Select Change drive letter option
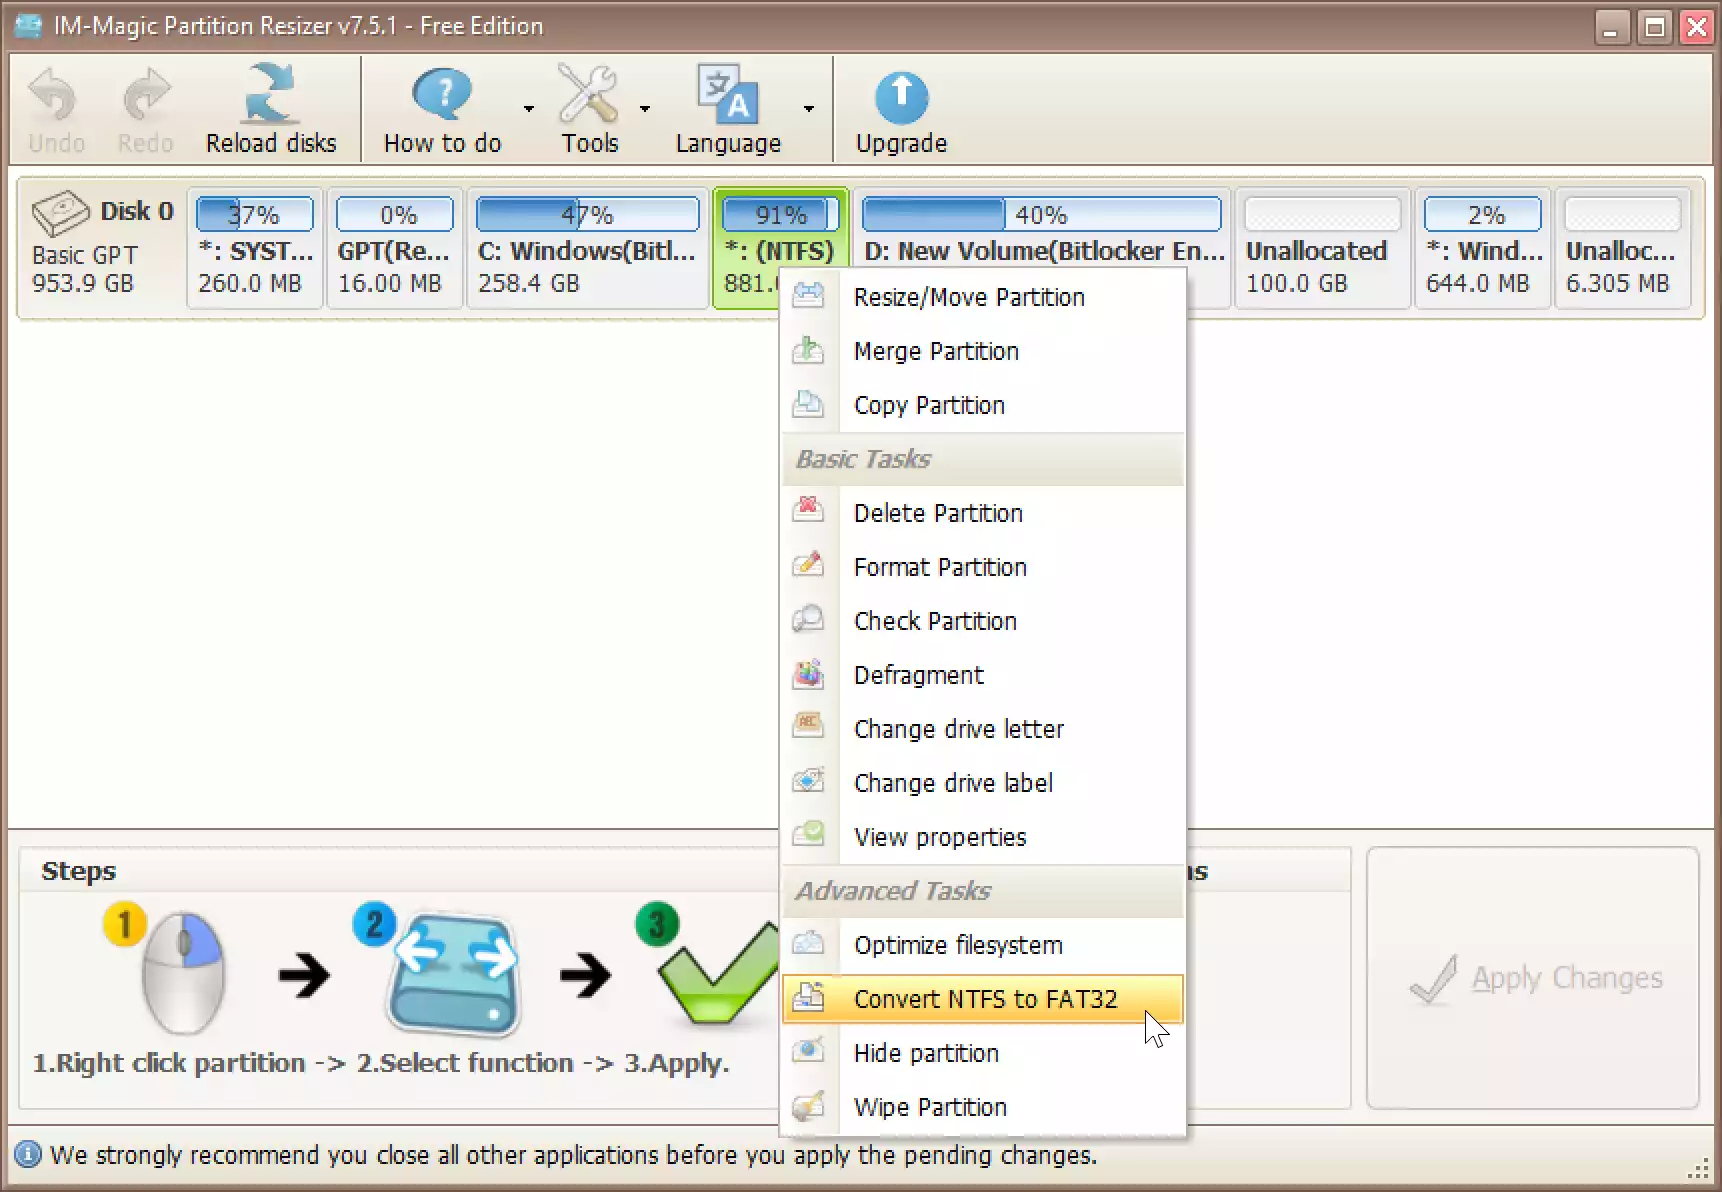Screen dimensions: 1722x1192 pos(958,729)
